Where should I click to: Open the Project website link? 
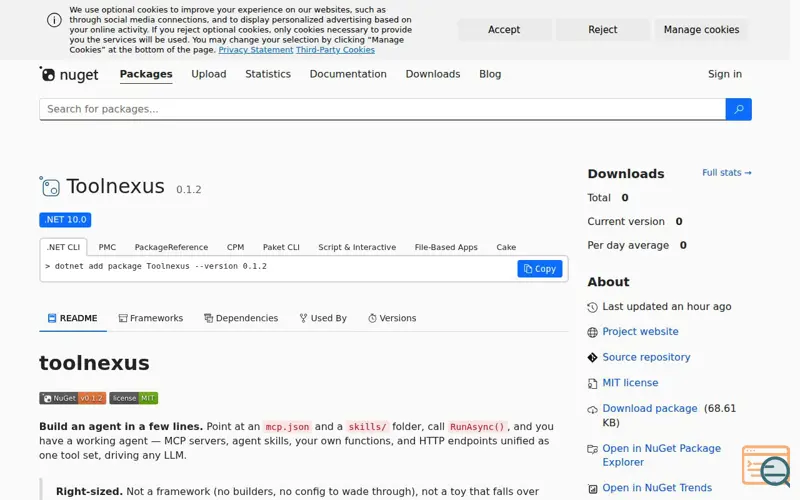(640, 332)
